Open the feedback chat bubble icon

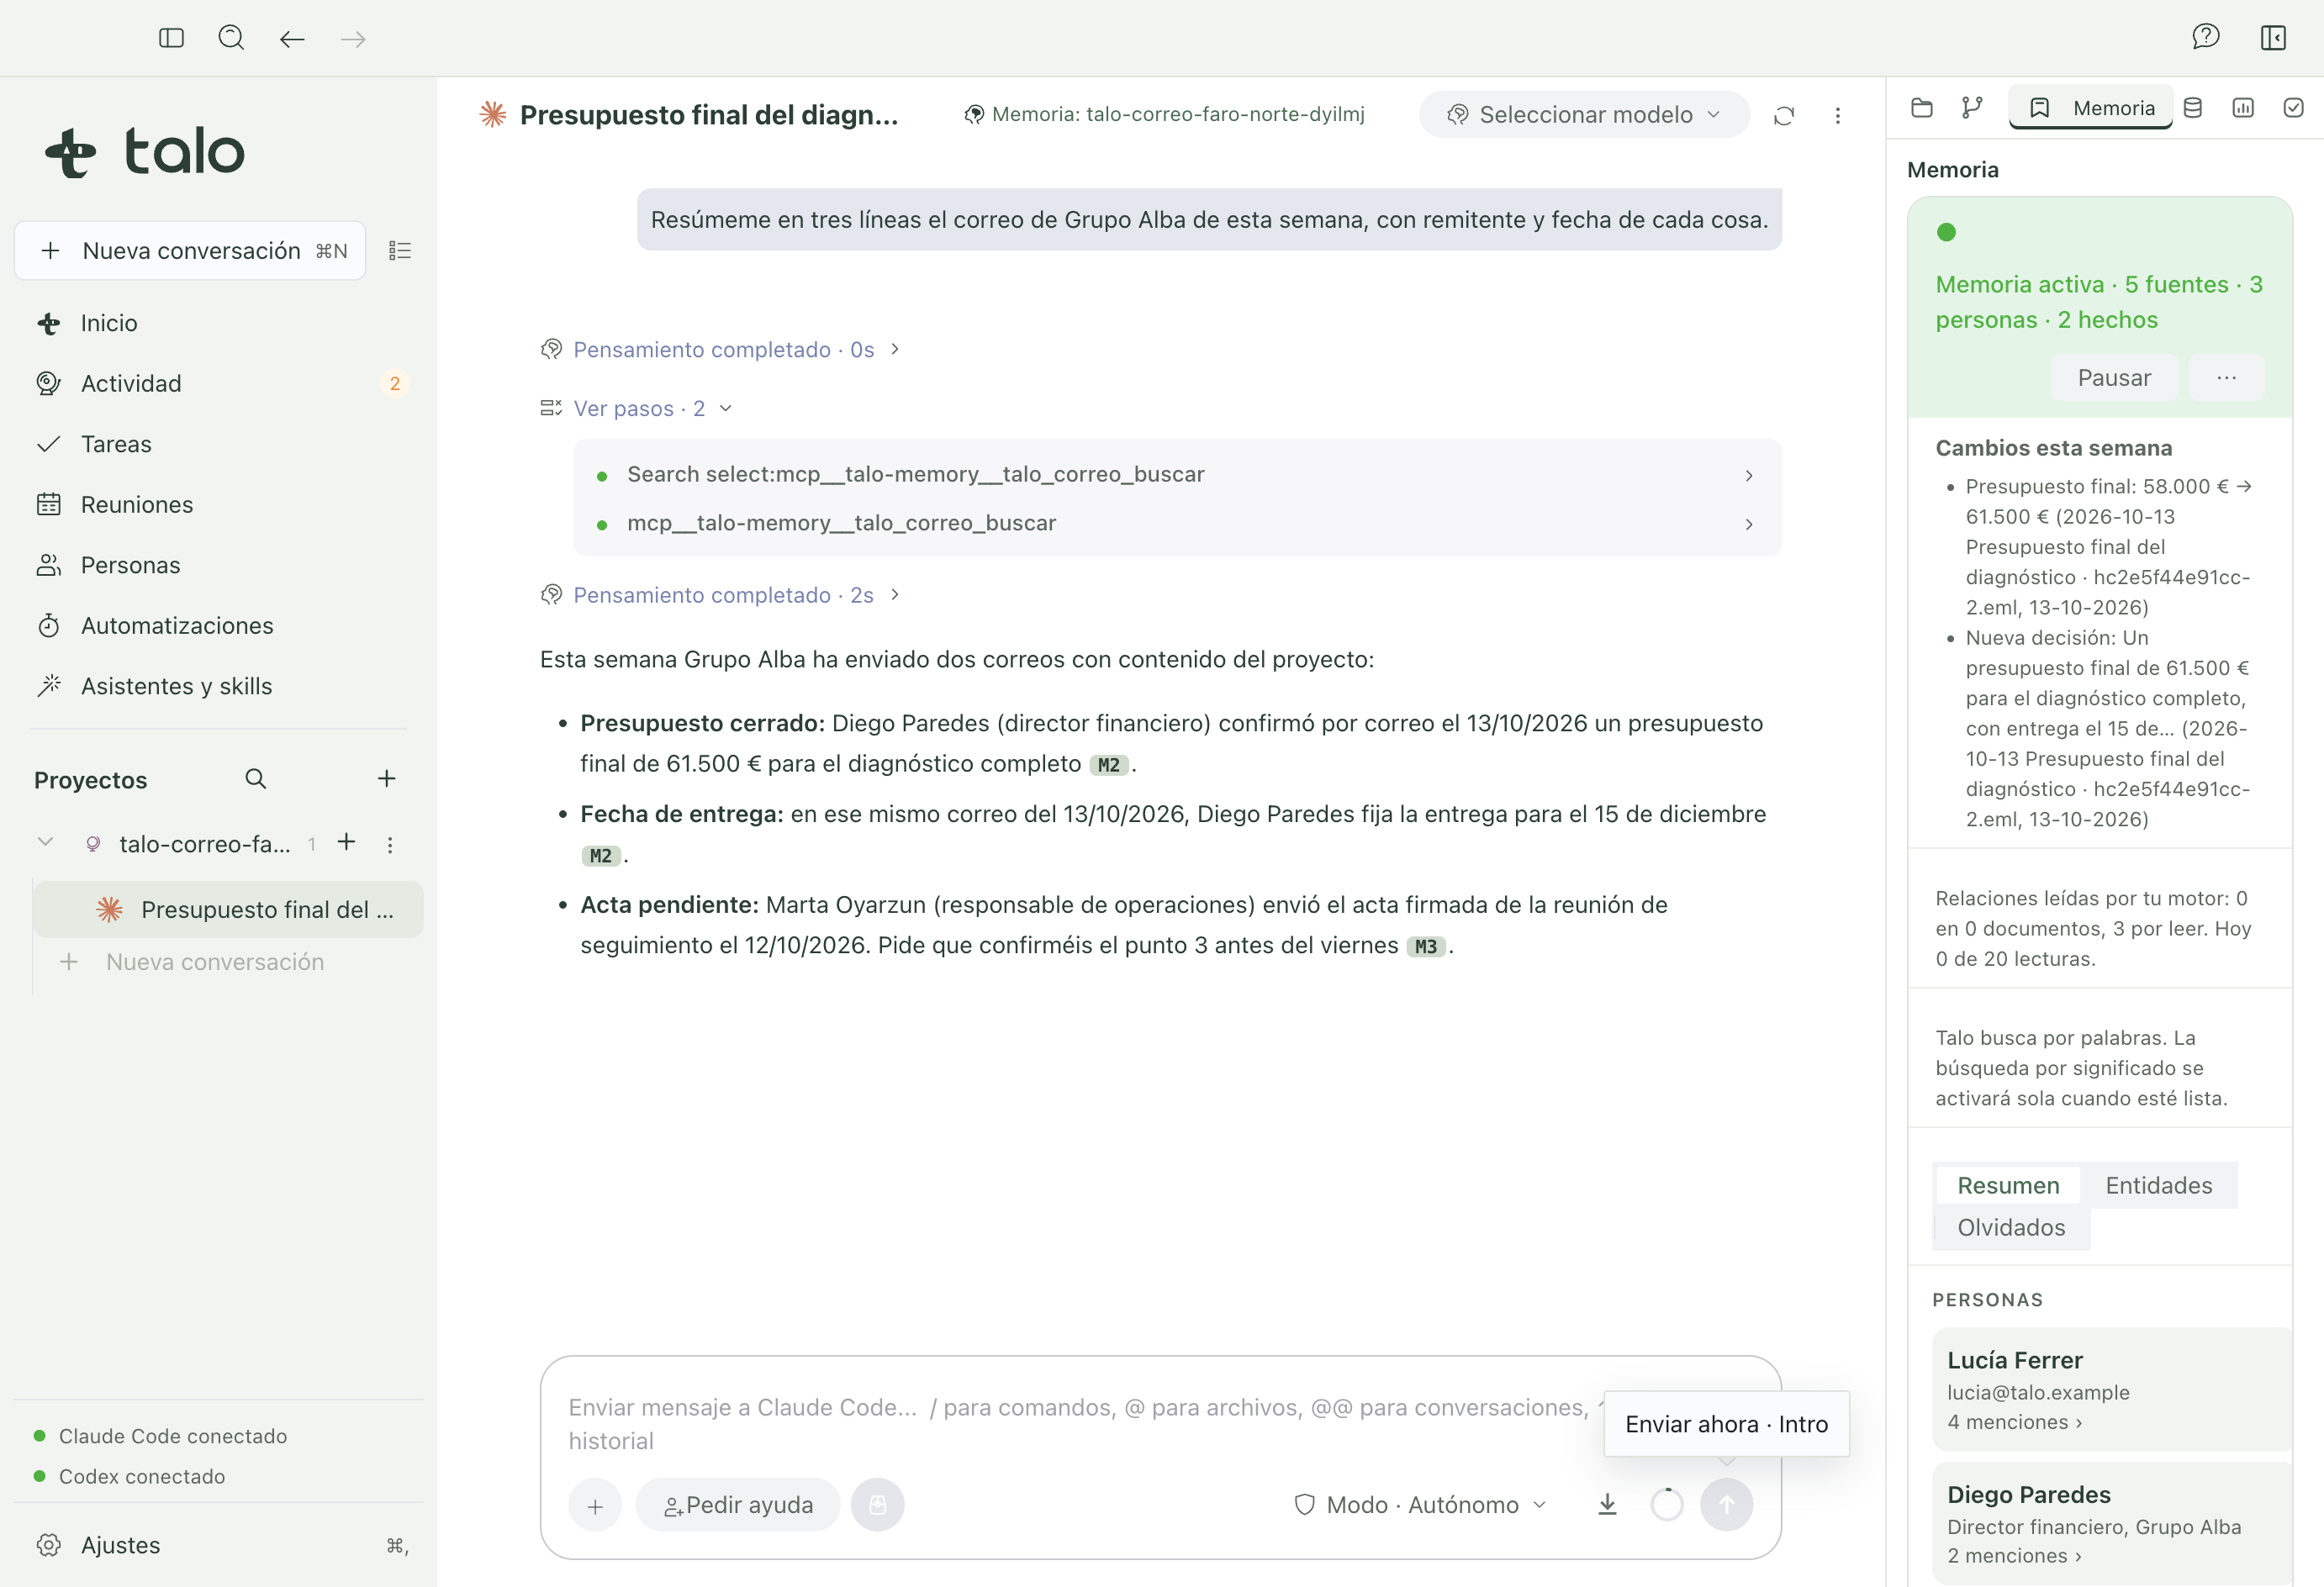coord(2205,38)
